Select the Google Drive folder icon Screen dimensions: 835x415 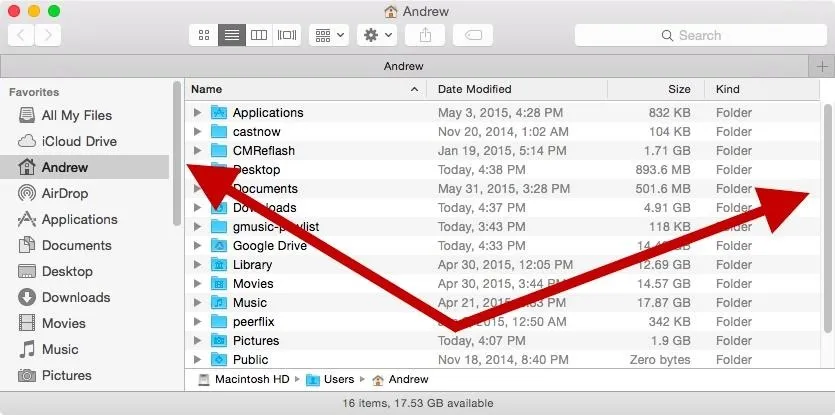tap(219, 246)
